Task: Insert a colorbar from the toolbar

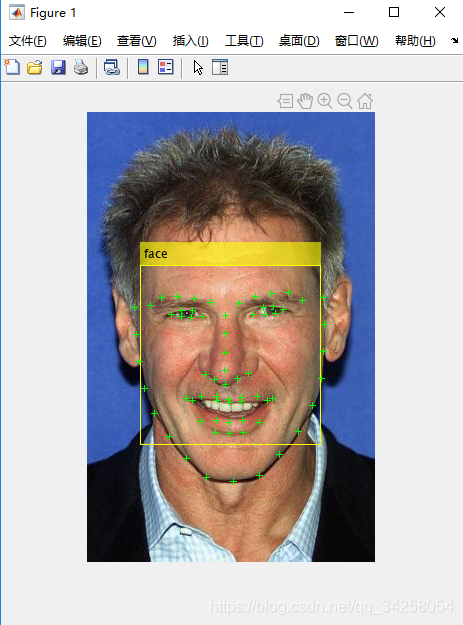Action: [x=143, y=67]
